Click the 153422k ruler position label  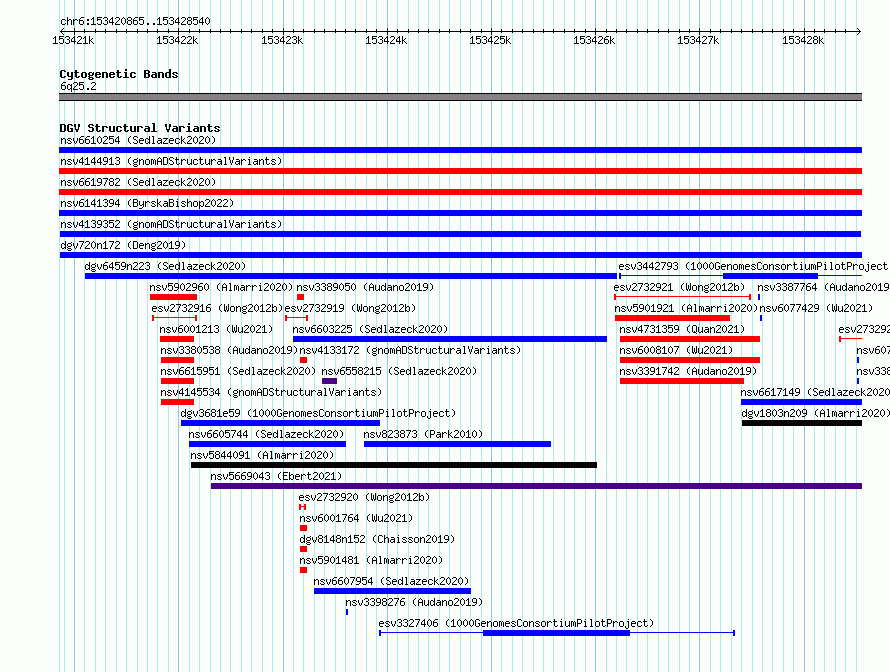point(177,40)
